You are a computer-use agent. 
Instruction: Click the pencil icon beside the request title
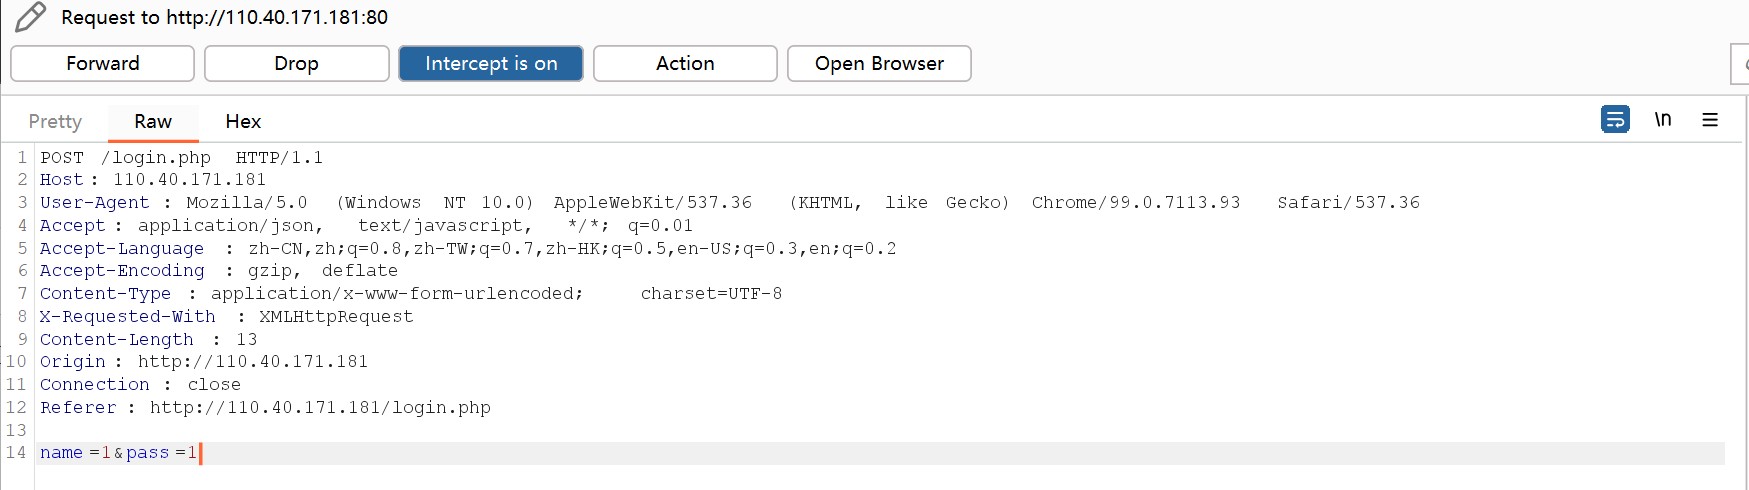[x=31, y=17]
